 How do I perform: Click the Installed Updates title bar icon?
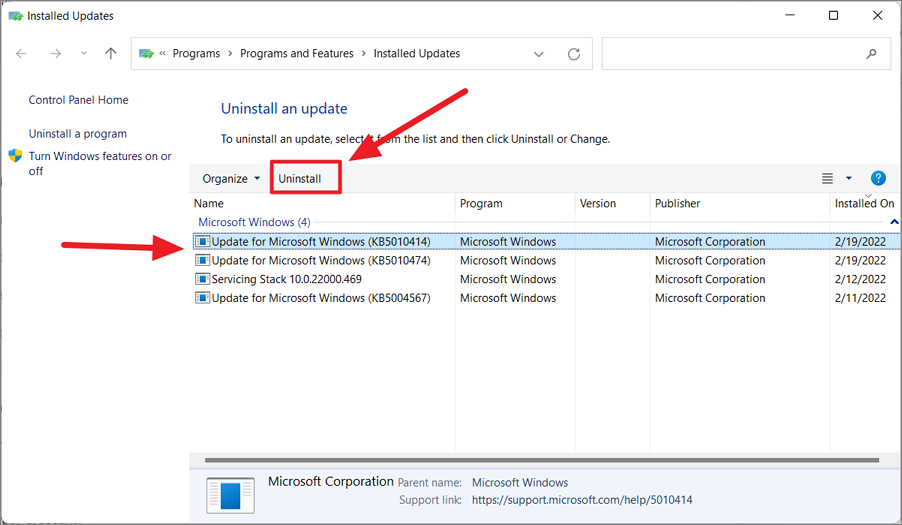coord(16,16)
